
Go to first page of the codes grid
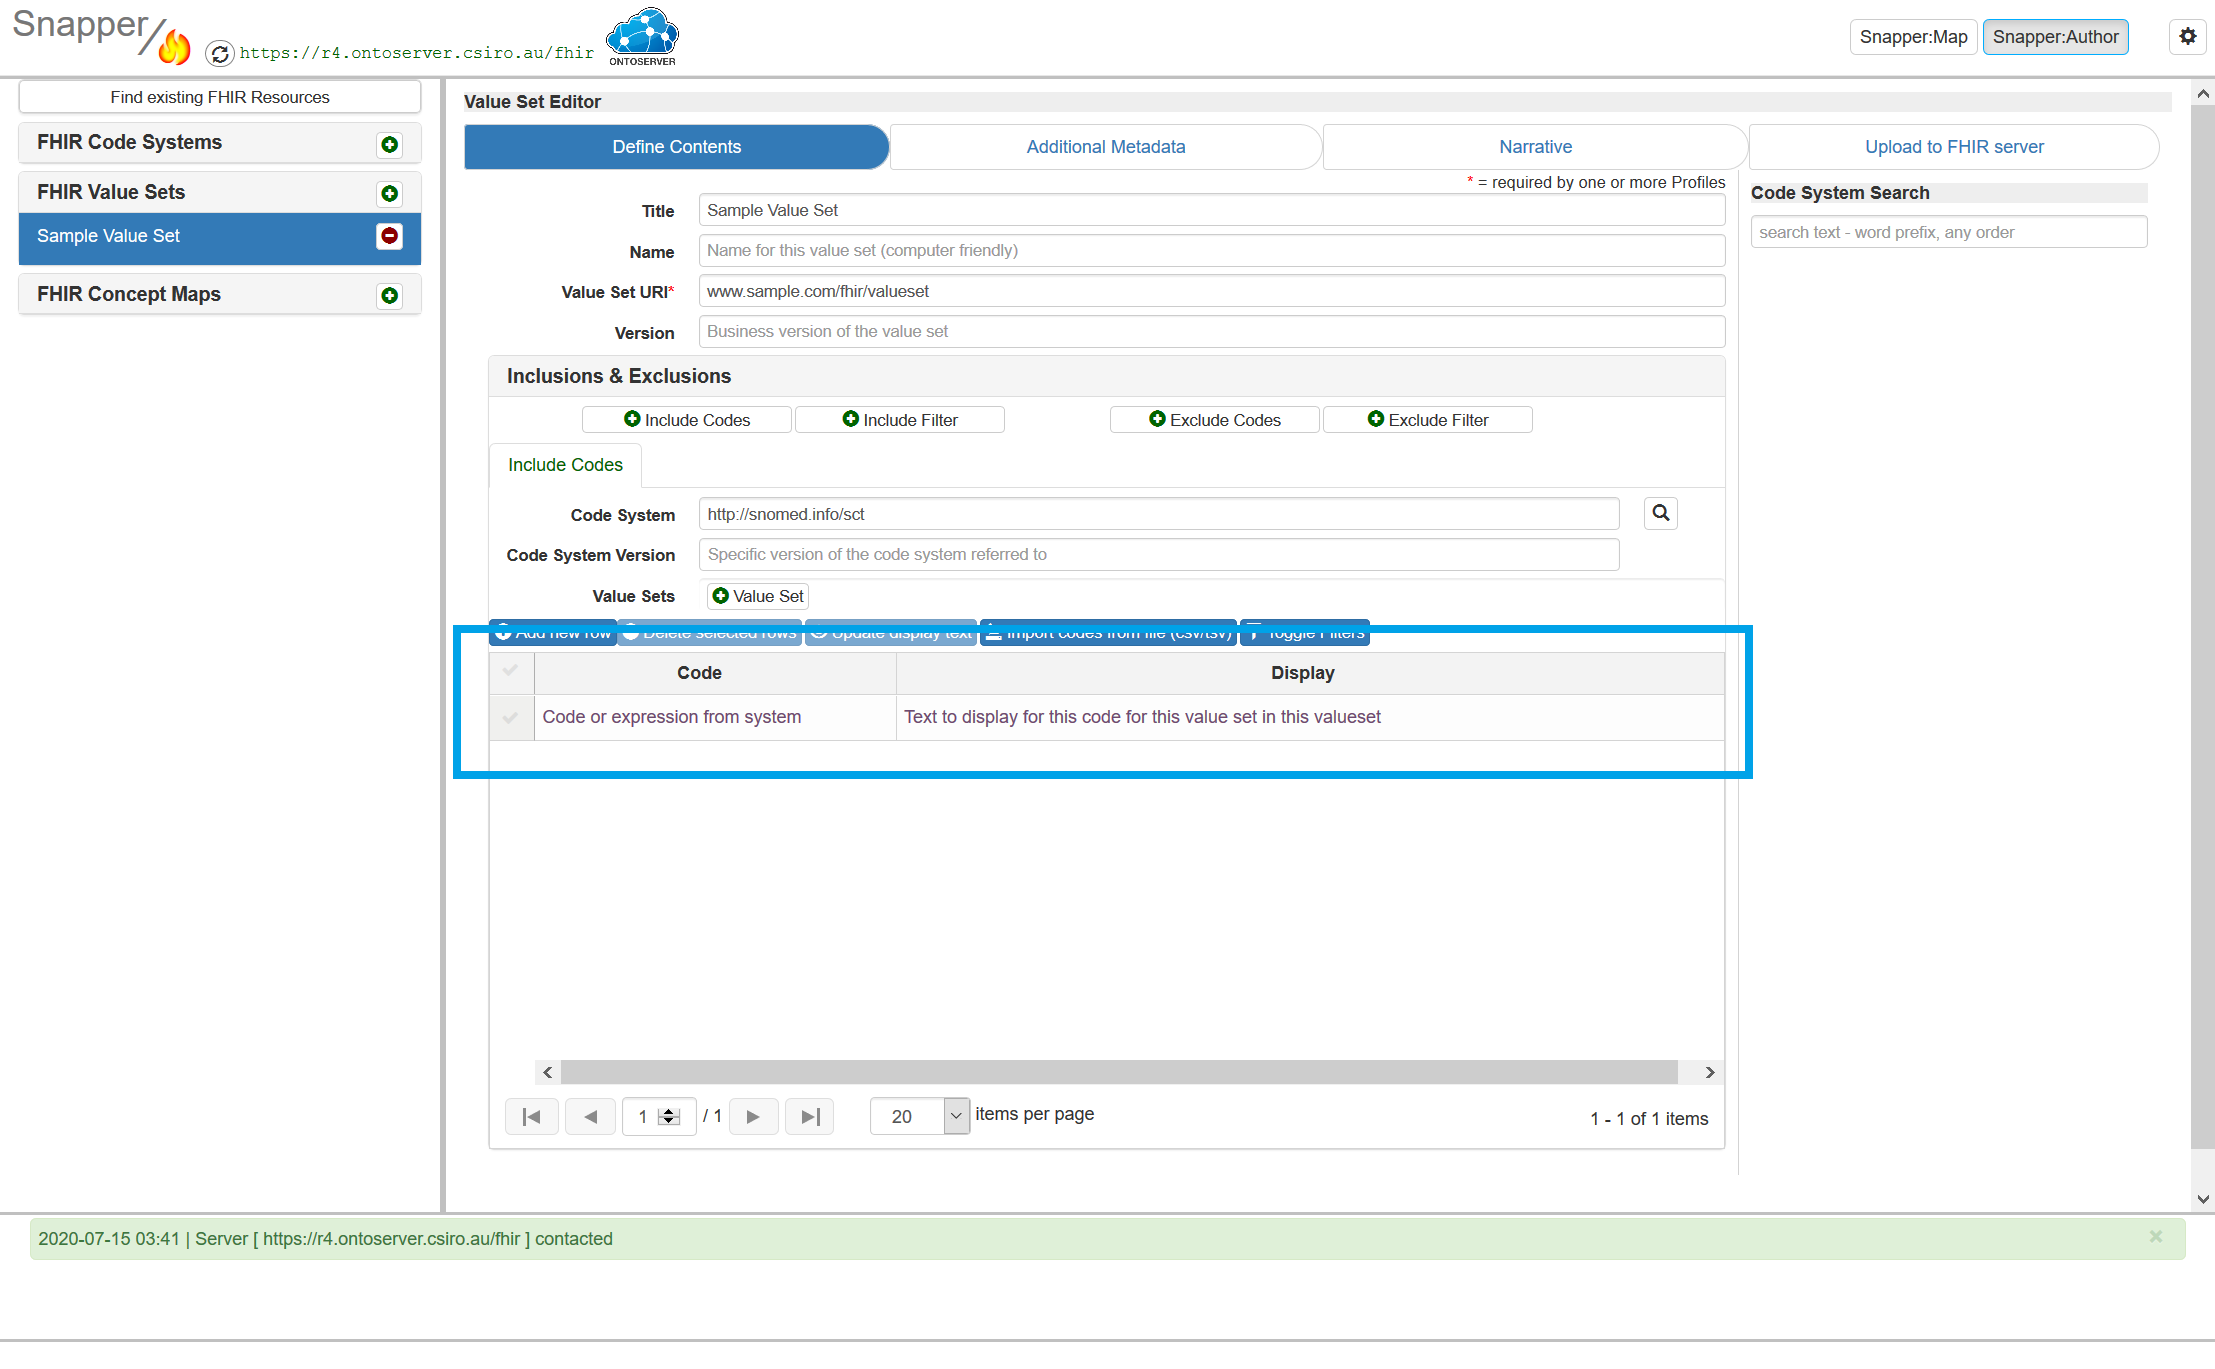click(532, 1116)
